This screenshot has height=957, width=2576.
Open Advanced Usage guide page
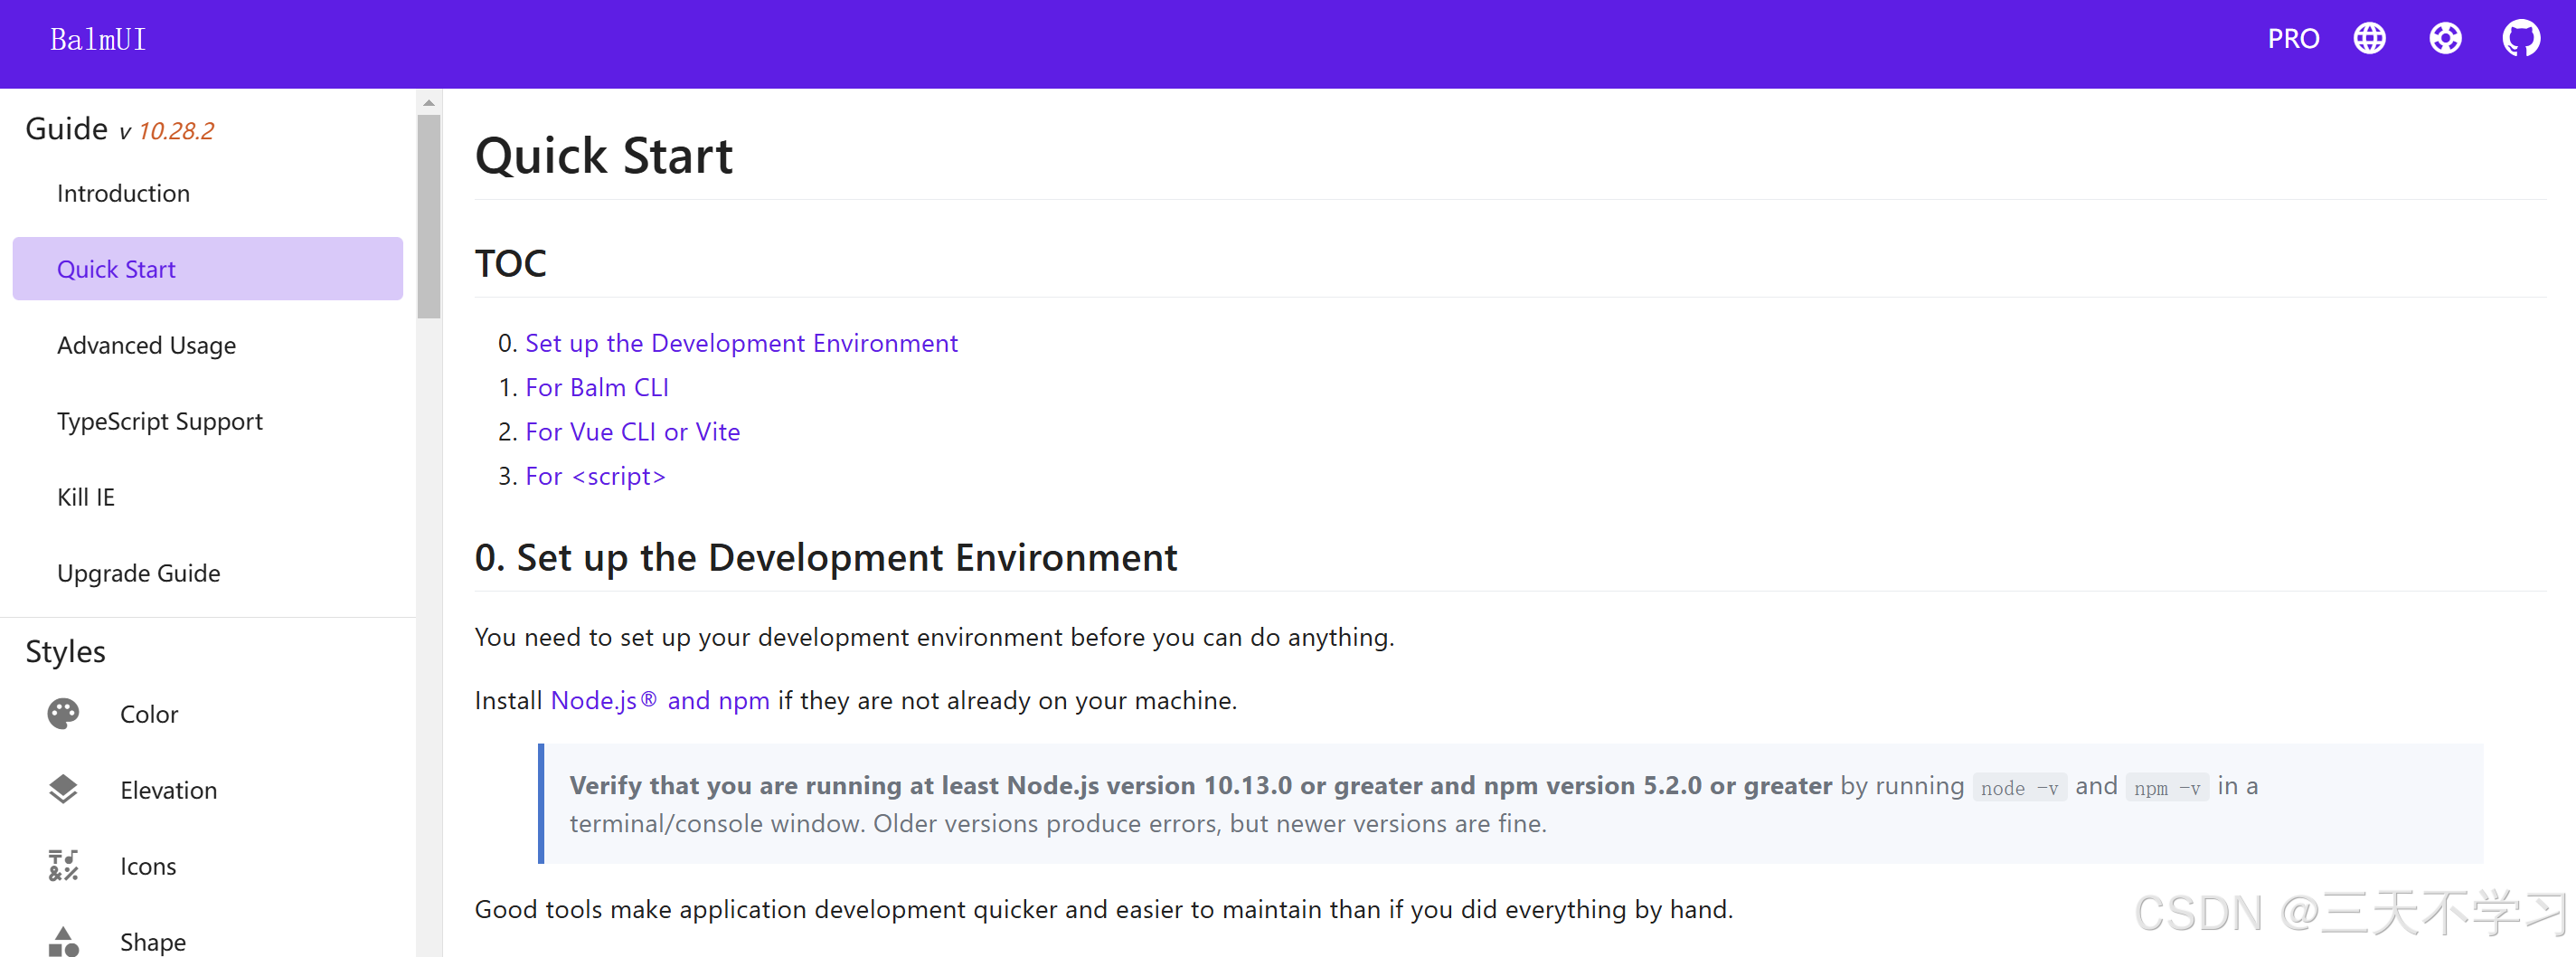point(146,346)
